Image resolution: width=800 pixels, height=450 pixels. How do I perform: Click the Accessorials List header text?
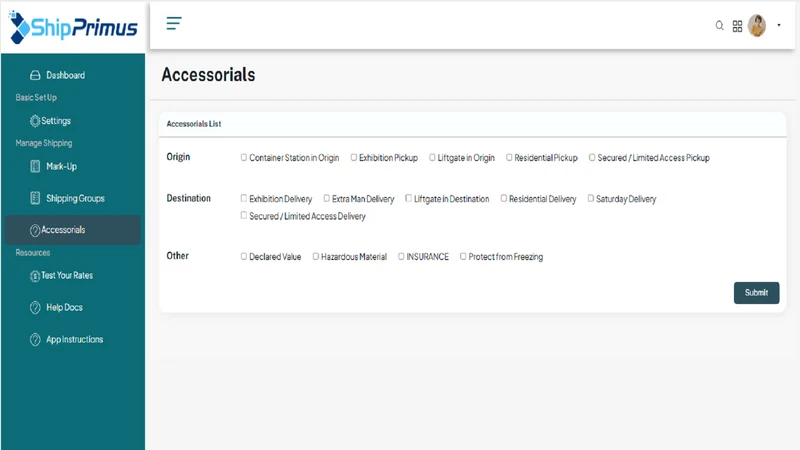[194, 124]
